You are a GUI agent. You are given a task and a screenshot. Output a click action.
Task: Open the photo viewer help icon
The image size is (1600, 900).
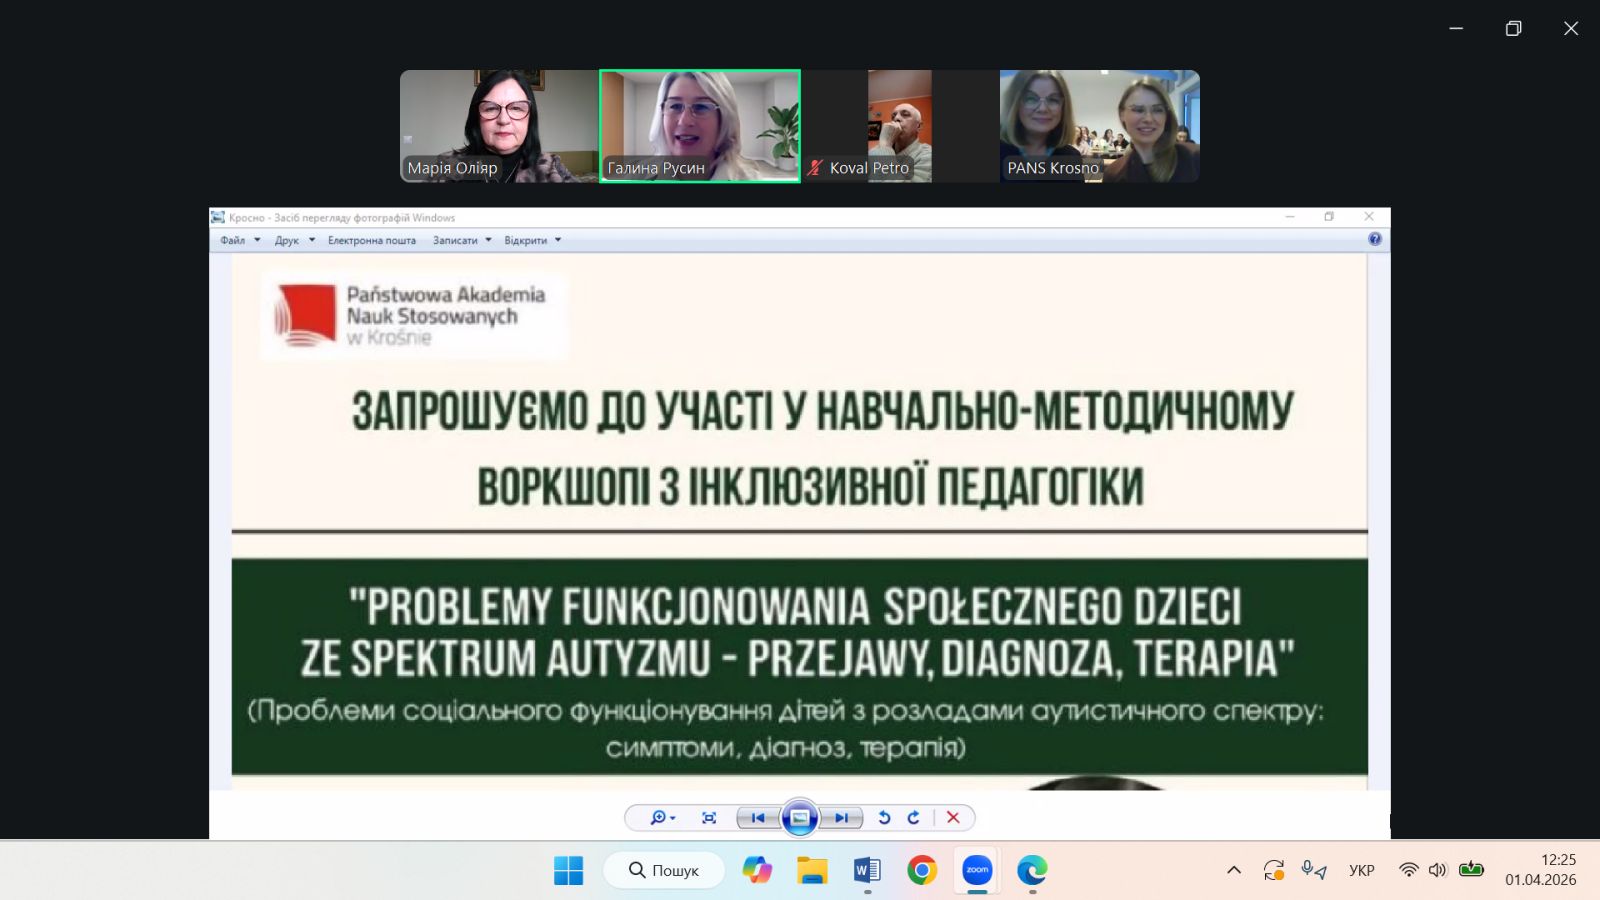point(1374,239)
